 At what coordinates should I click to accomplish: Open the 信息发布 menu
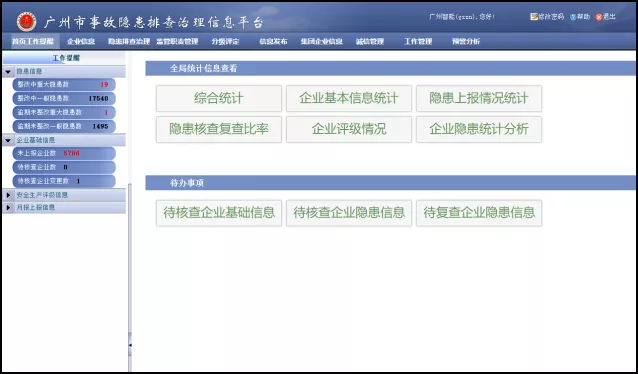pos(273,42)
